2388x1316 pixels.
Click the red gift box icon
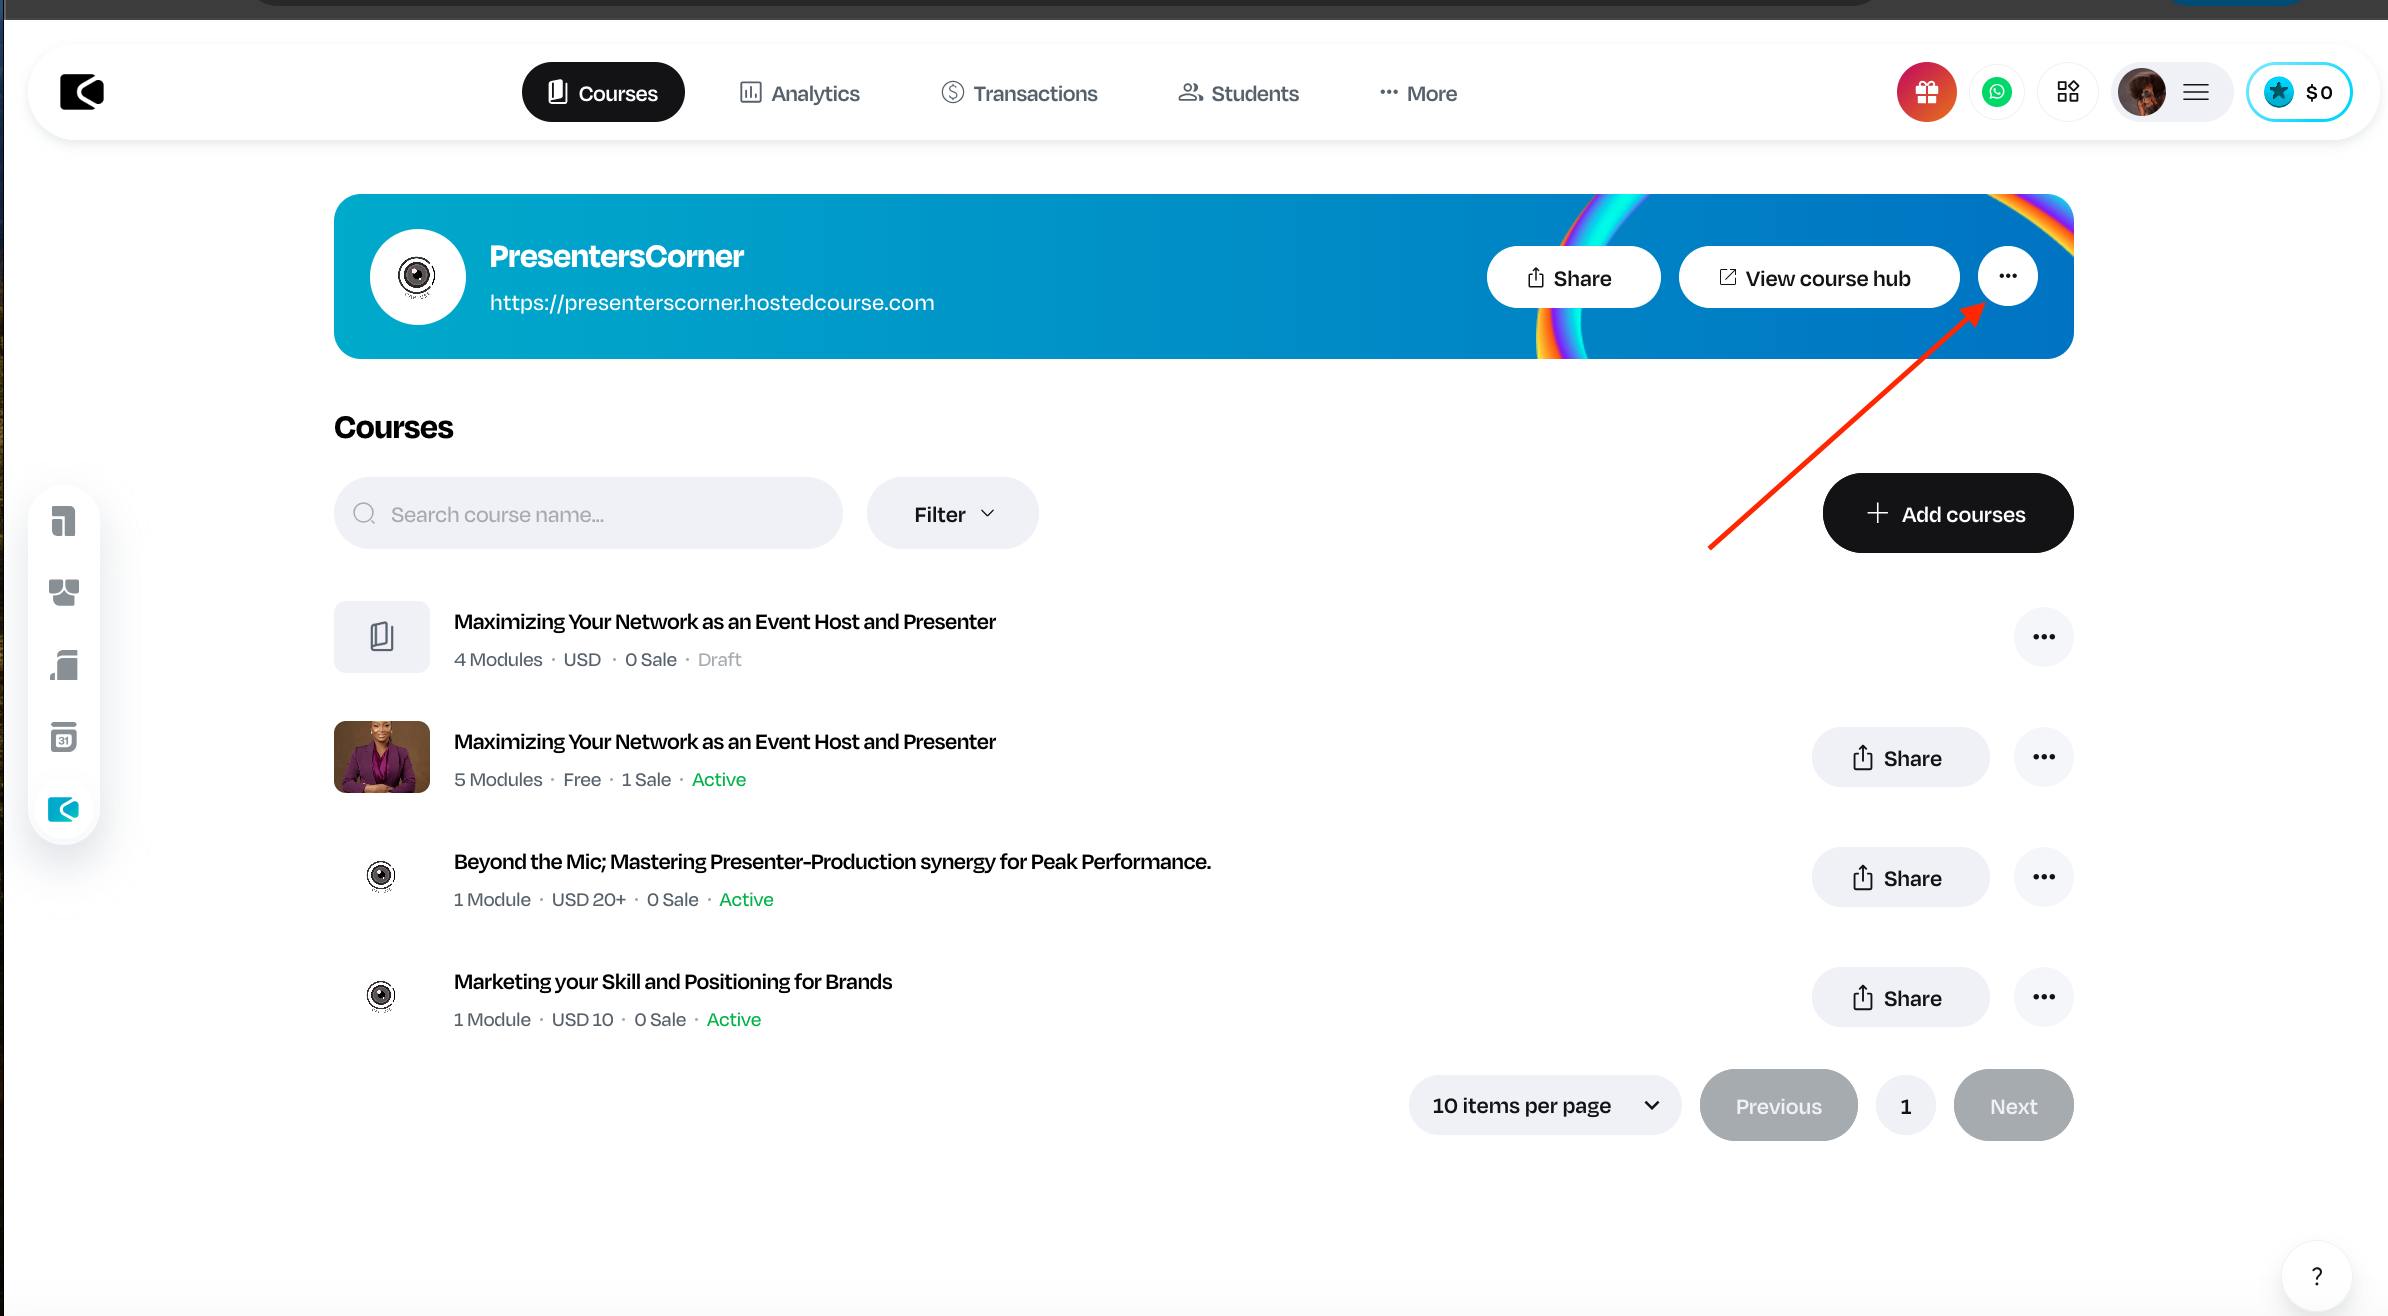[1926, 92]
